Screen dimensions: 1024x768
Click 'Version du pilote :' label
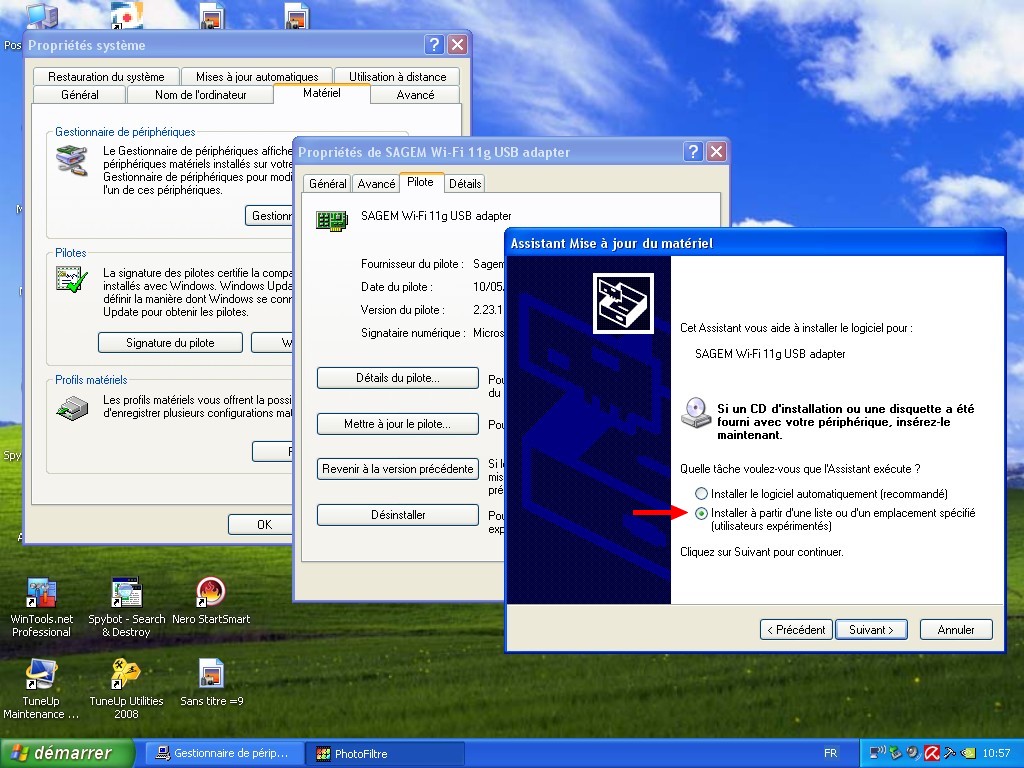point(403,310)
